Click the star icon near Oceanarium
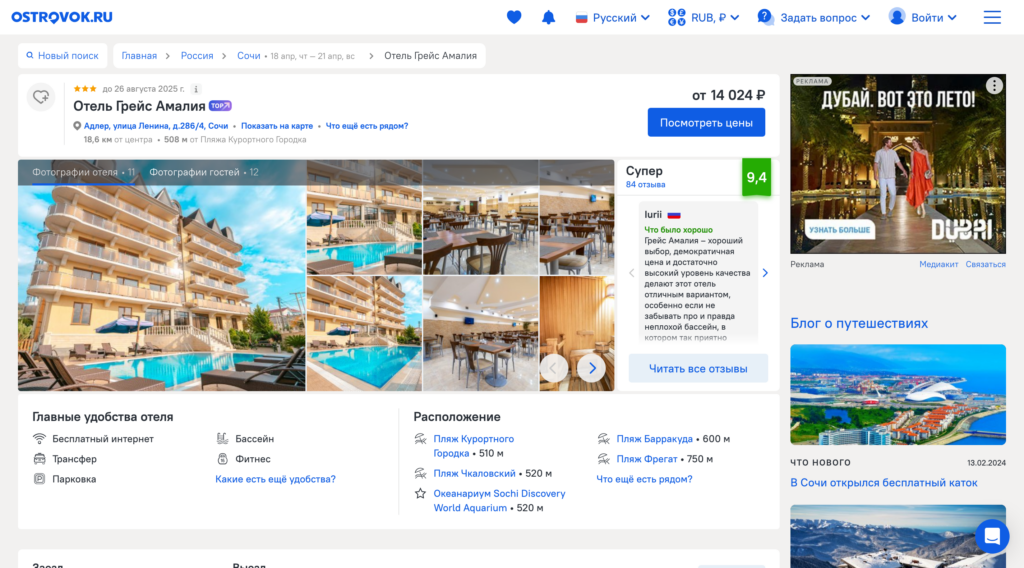This screenshot has width=1024, height=568. click(421, 494)
